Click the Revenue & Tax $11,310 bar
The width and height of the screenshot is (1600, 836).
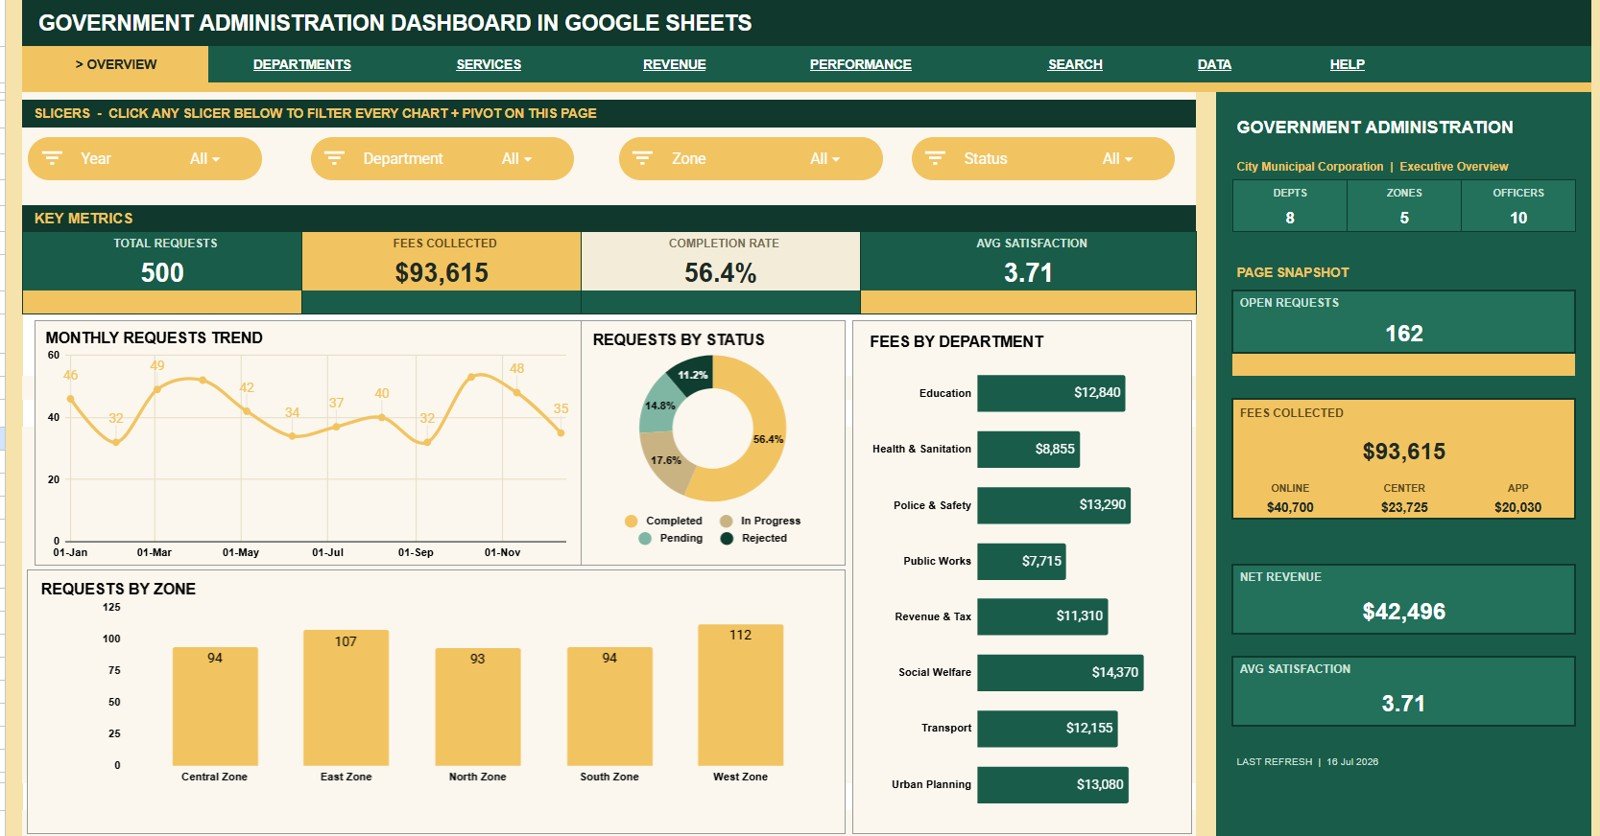[1042, 616]
